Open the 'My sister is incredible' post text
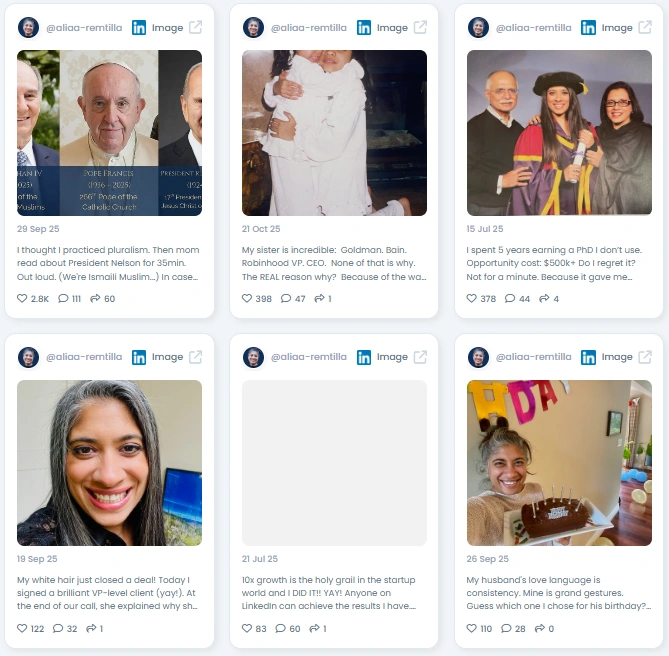The image size is (669, 656). click(x=334, y=263)
